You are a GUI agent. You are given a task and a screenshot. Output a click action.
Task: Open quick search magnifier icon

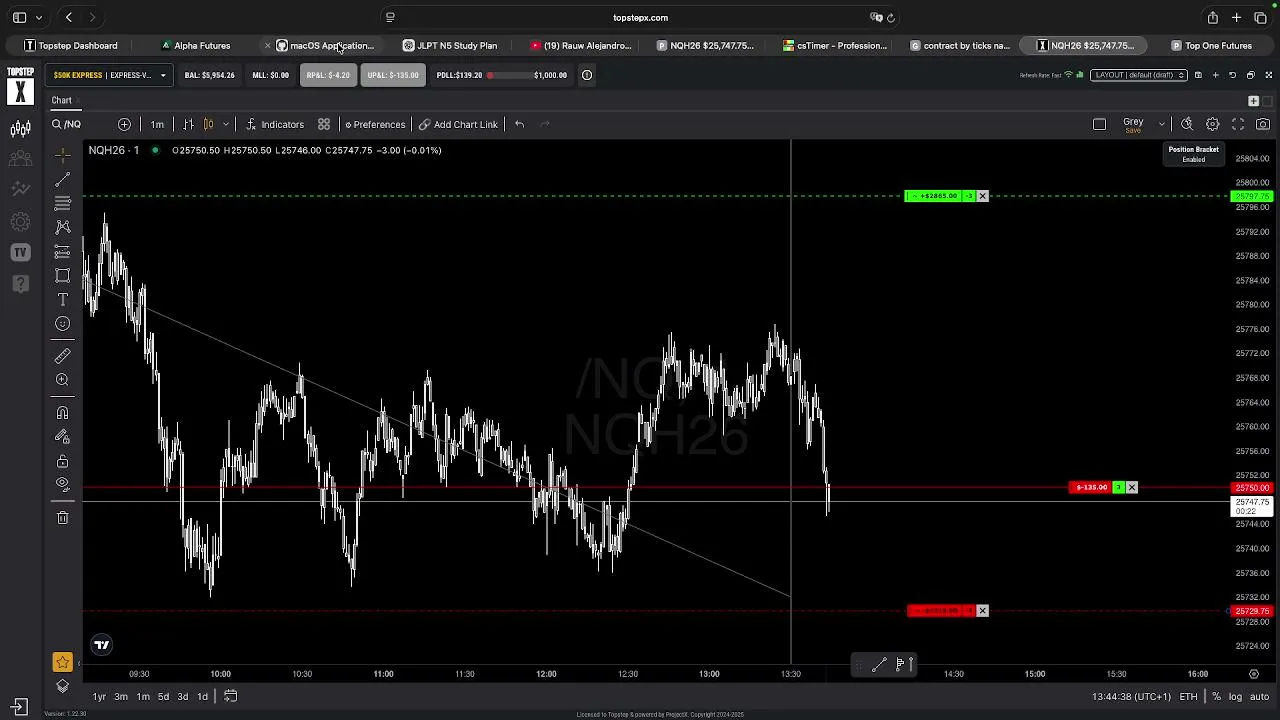click(x=1187, y=124)
